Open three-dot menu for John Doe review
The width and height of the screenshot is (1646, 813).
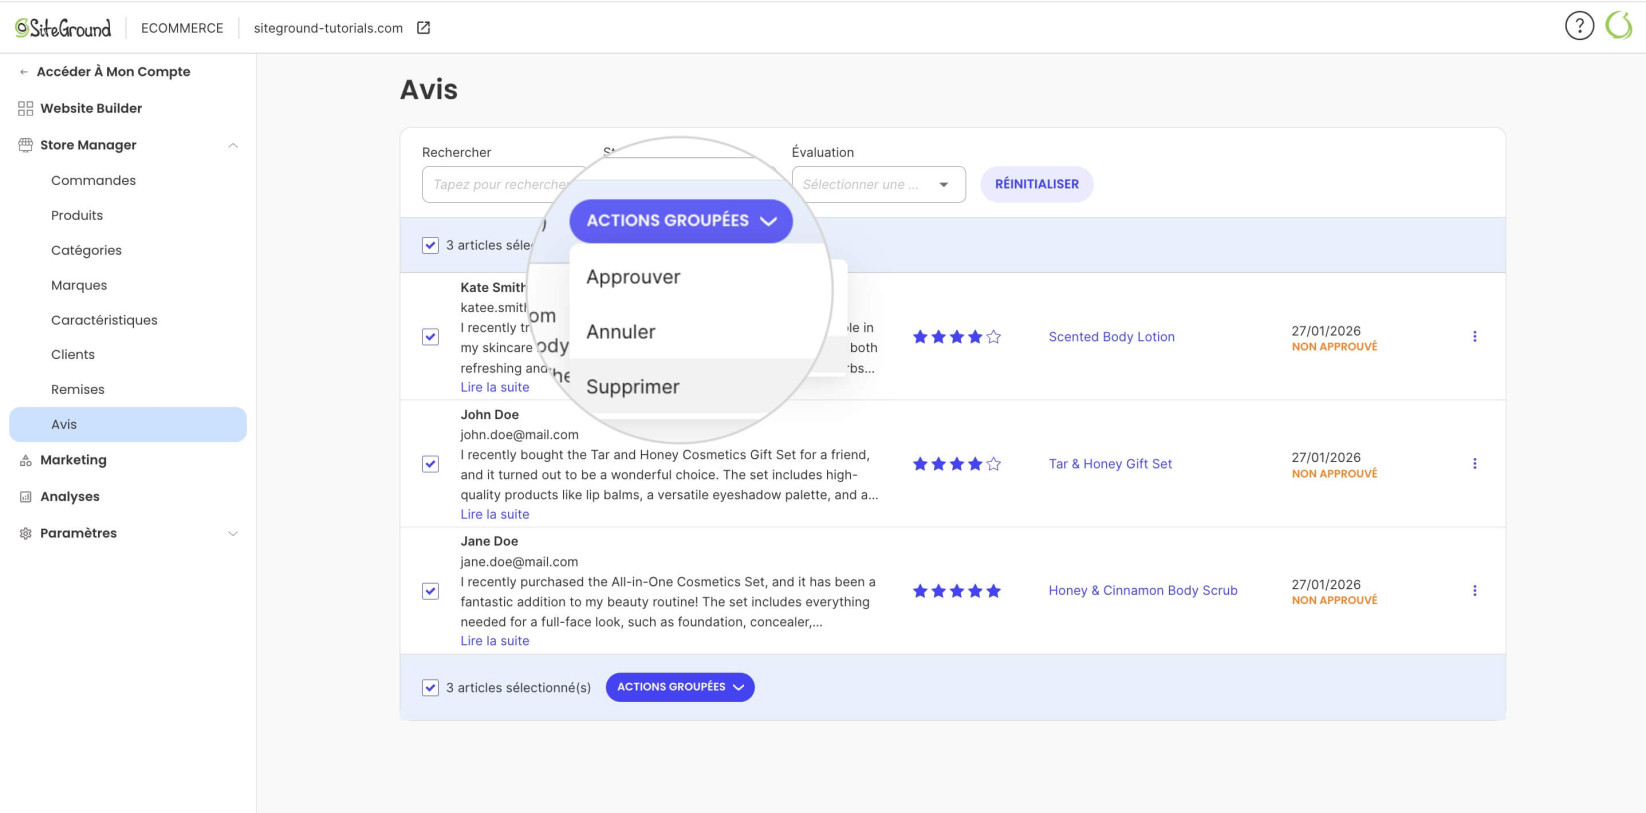coord(1474,464)
